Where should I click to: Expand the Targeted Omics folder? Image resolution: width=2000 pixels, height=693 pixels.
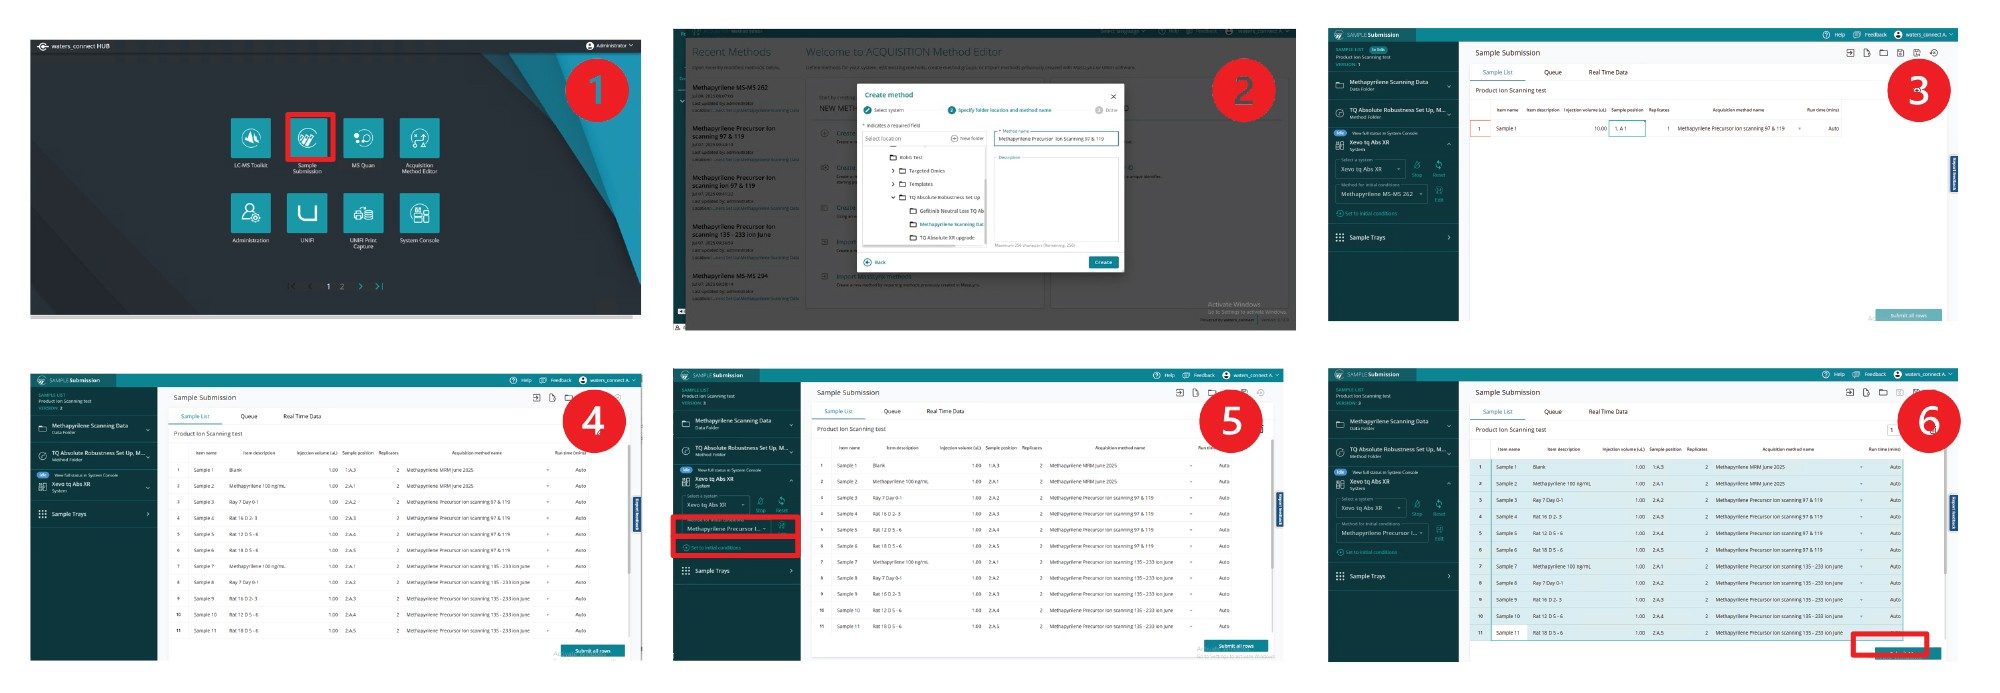[x=893, y=171]
